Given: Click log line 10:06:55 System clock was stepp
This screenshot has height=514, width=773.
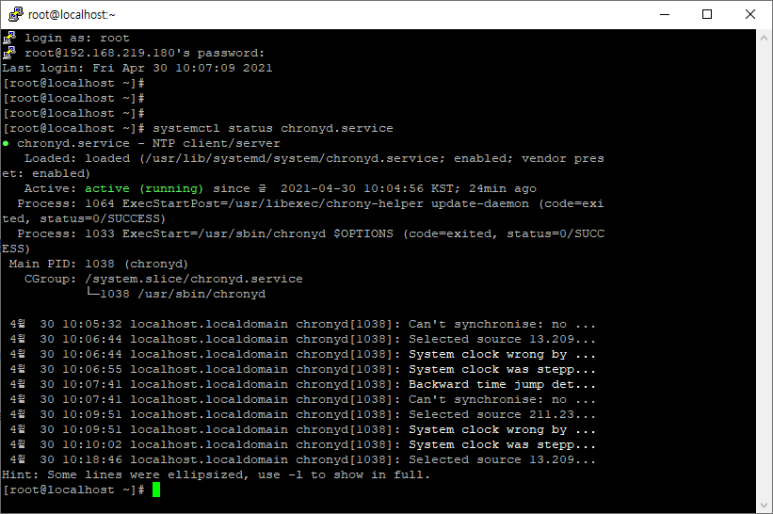Looking at the screenshot, I should click(x=303, y=369).
